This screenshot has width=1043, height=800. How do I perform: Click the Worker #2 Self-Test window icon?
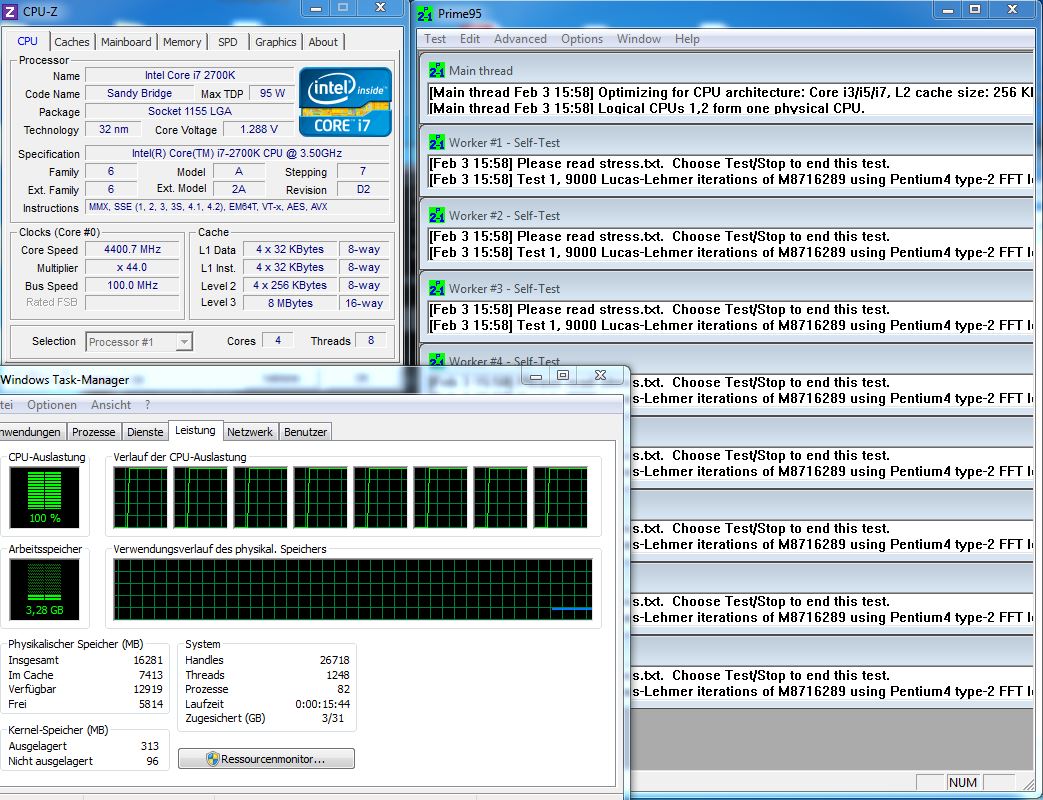[436, 215]
